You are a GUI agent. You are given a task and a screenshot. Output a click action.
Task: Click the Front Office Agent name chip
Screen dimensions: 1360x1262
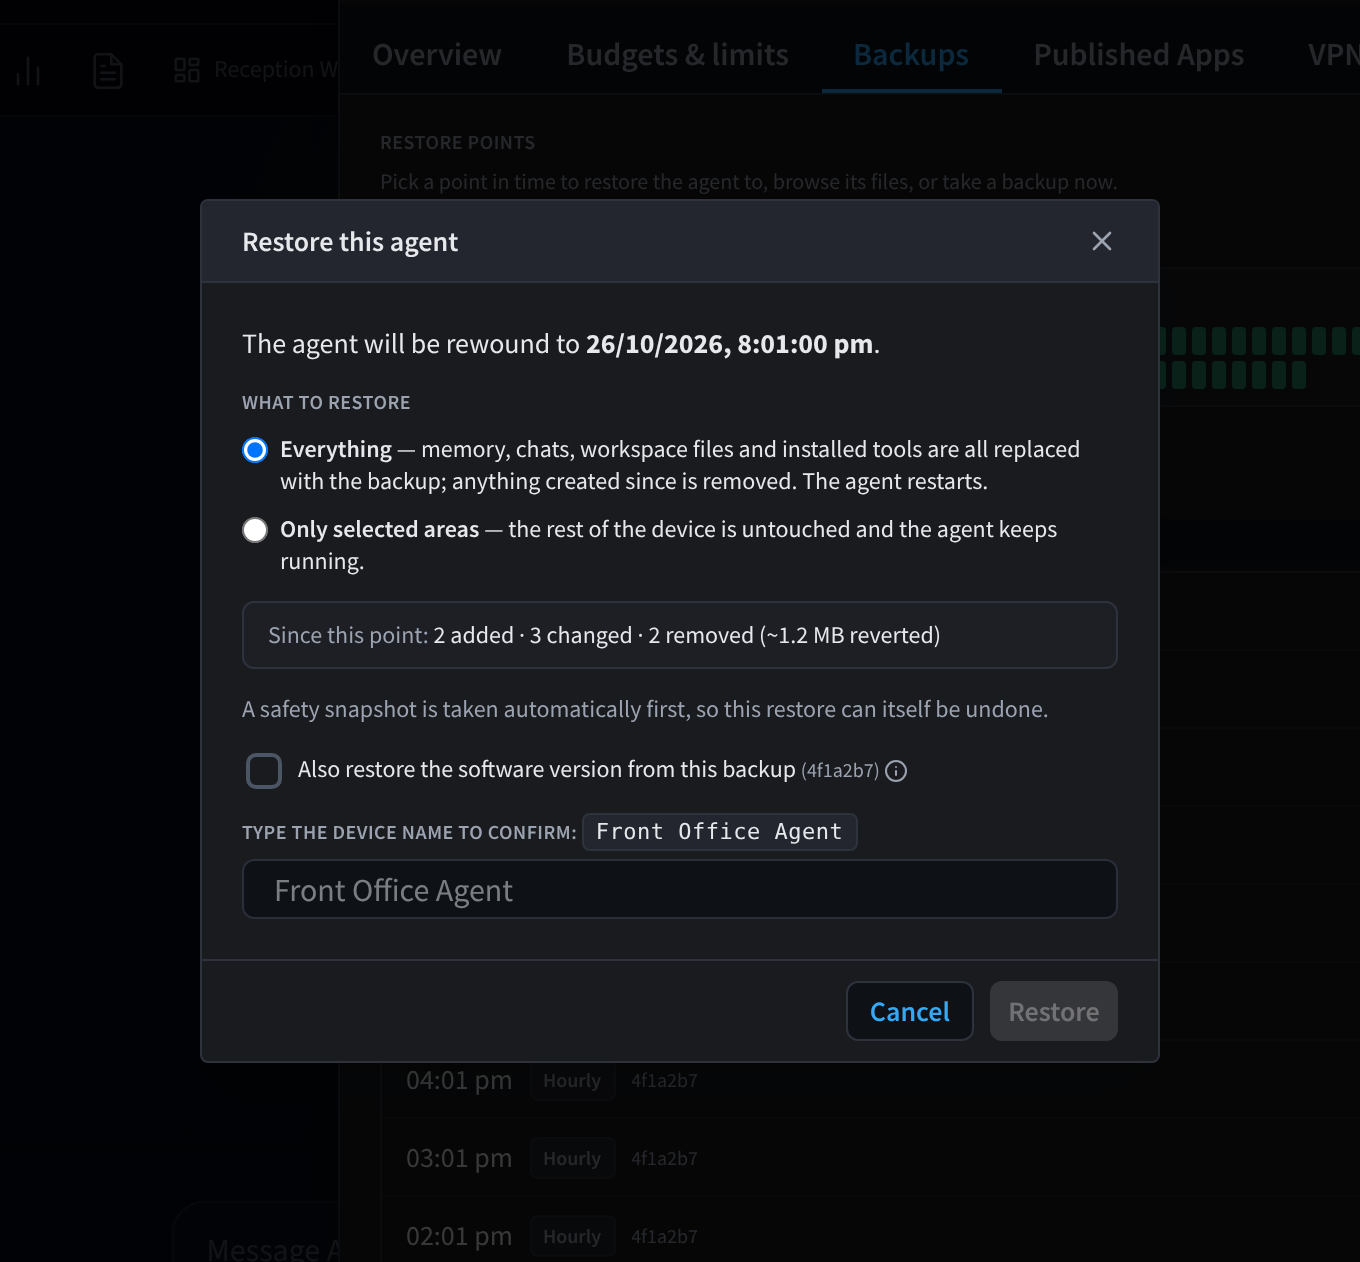tap(719, 832)
